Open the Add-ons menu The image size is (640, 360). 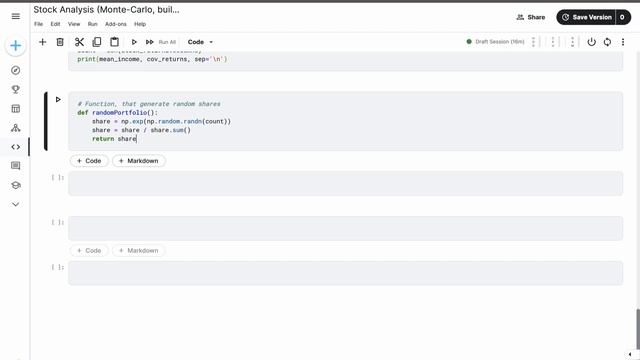pyautogui.click(x=116, y=24)
